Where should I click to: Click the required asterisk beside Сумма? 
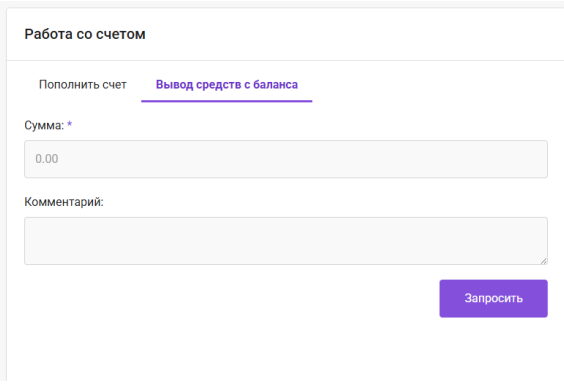69,124
